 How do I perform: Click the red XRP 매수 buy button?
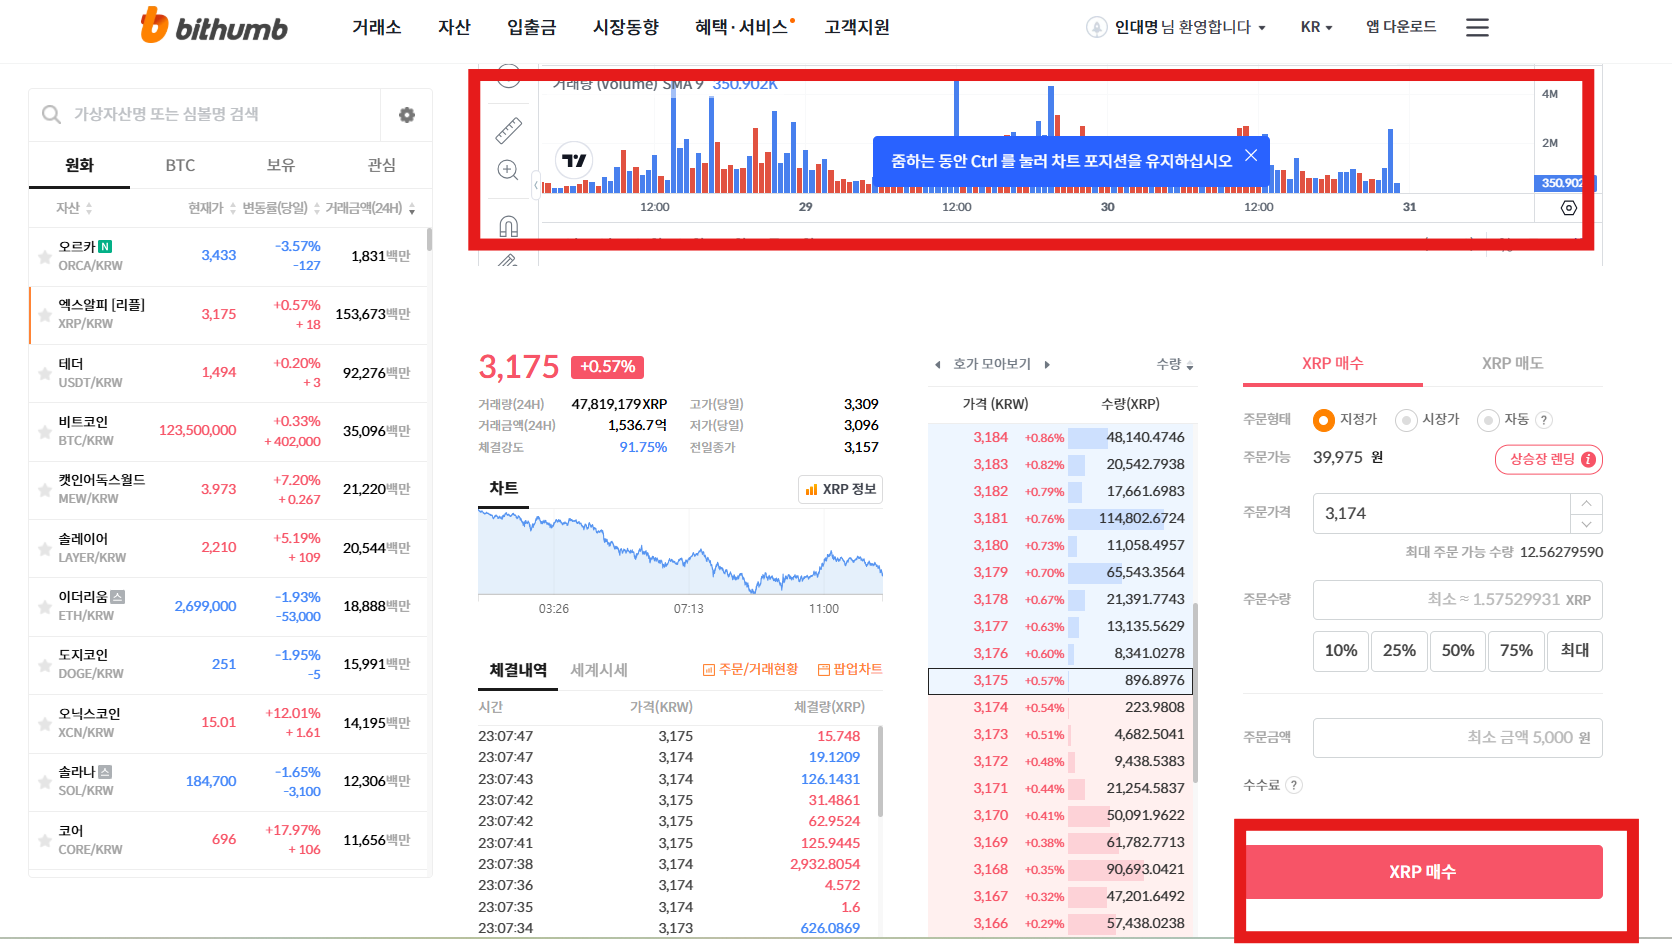1423,872
